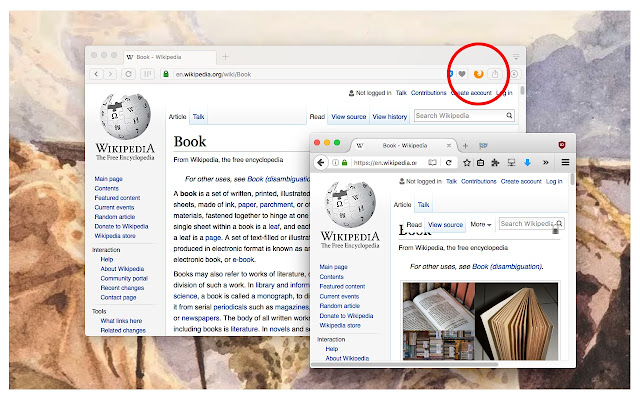This screenshot has height=400, width=640.
Task: Open Firefox downloads with the blue arrow
Action: click(527, 162)
